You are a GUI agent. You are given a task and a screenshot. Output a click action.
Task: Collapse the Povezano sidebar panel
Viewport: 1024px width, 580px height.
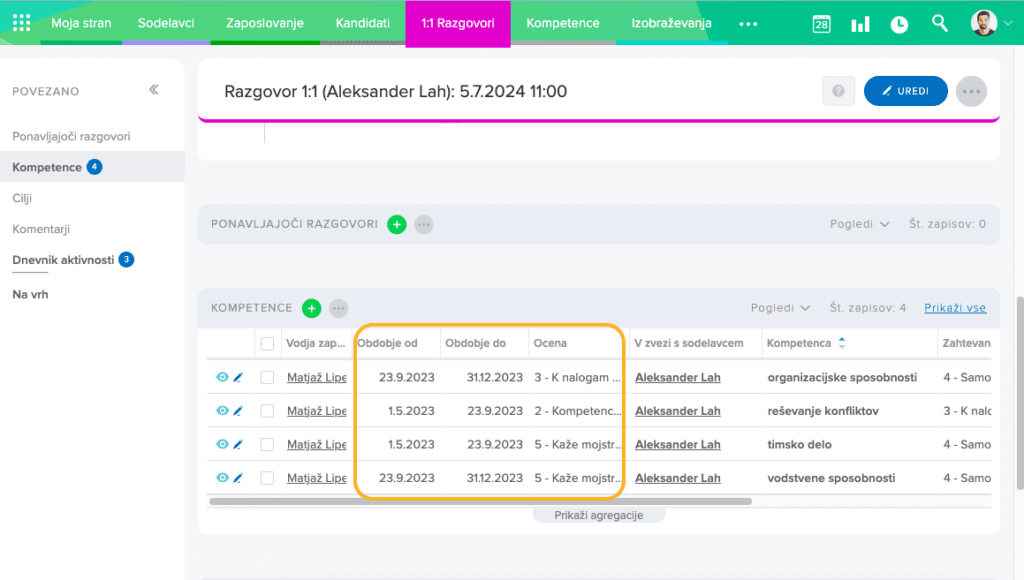pyautogui.click(x=154, y=90)
